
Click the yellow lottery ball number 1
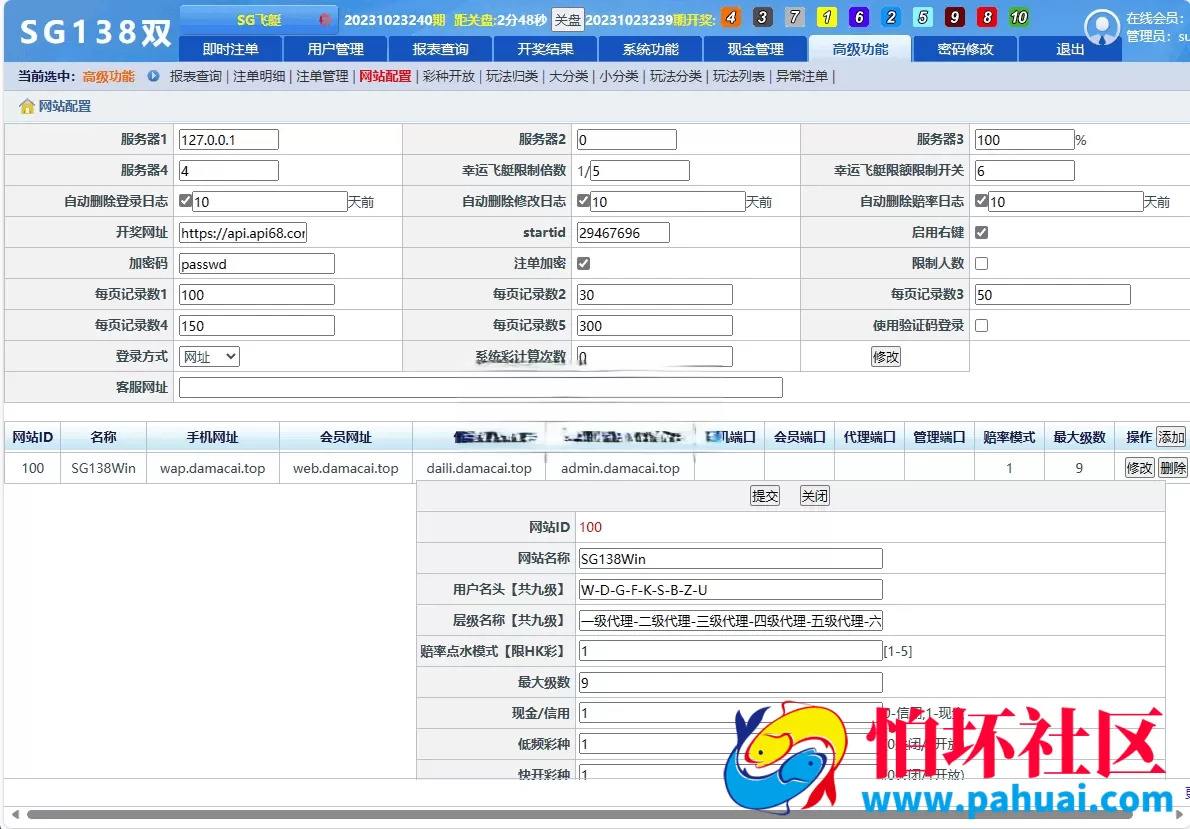point(826,17)
